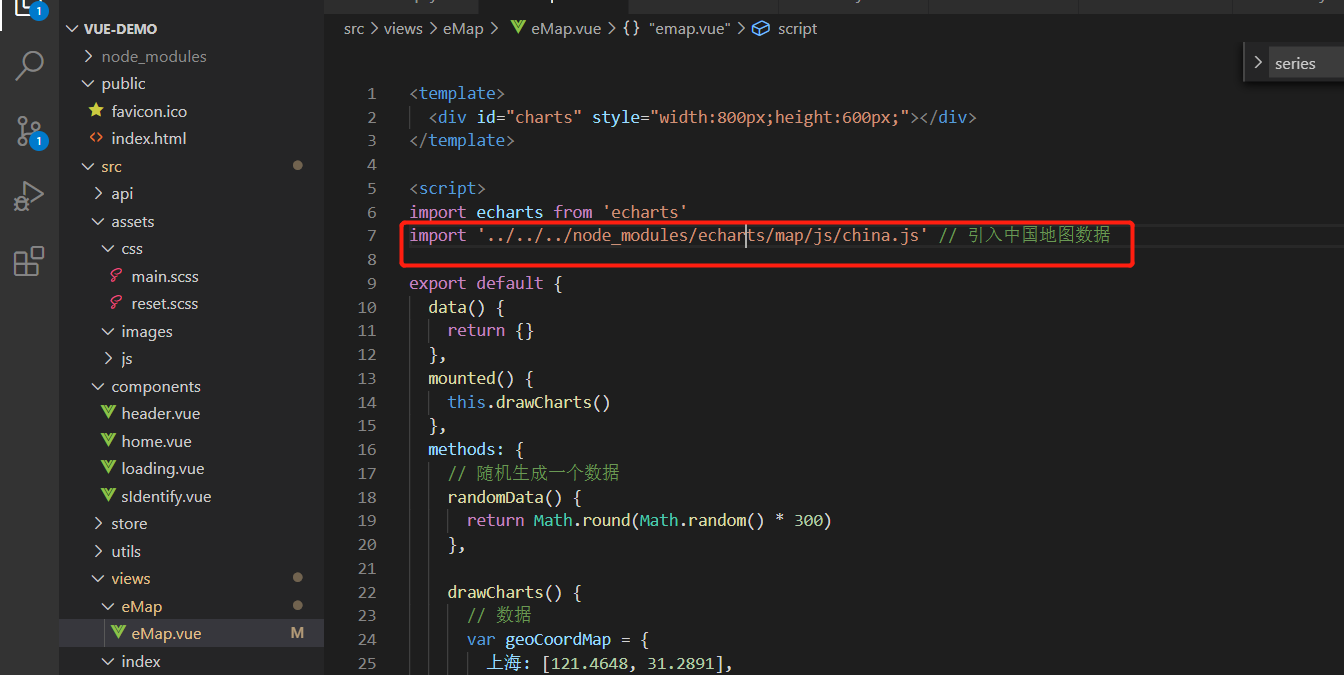Collapse the public folder
The height and width of the screenshot is (675, 1344).
(88, 84)
